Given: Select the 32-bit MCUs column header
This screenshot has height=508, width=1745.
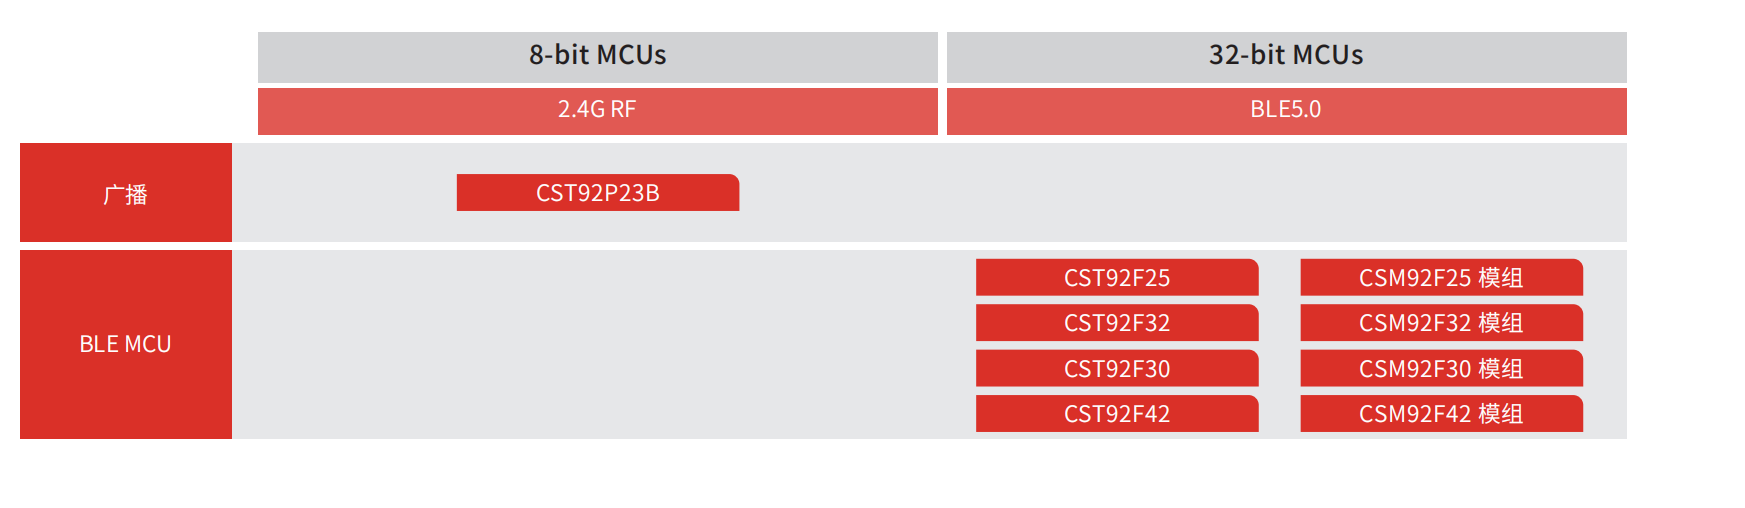Looking at the screenshot, I should pyautogui.click(x=1286, y=56).
